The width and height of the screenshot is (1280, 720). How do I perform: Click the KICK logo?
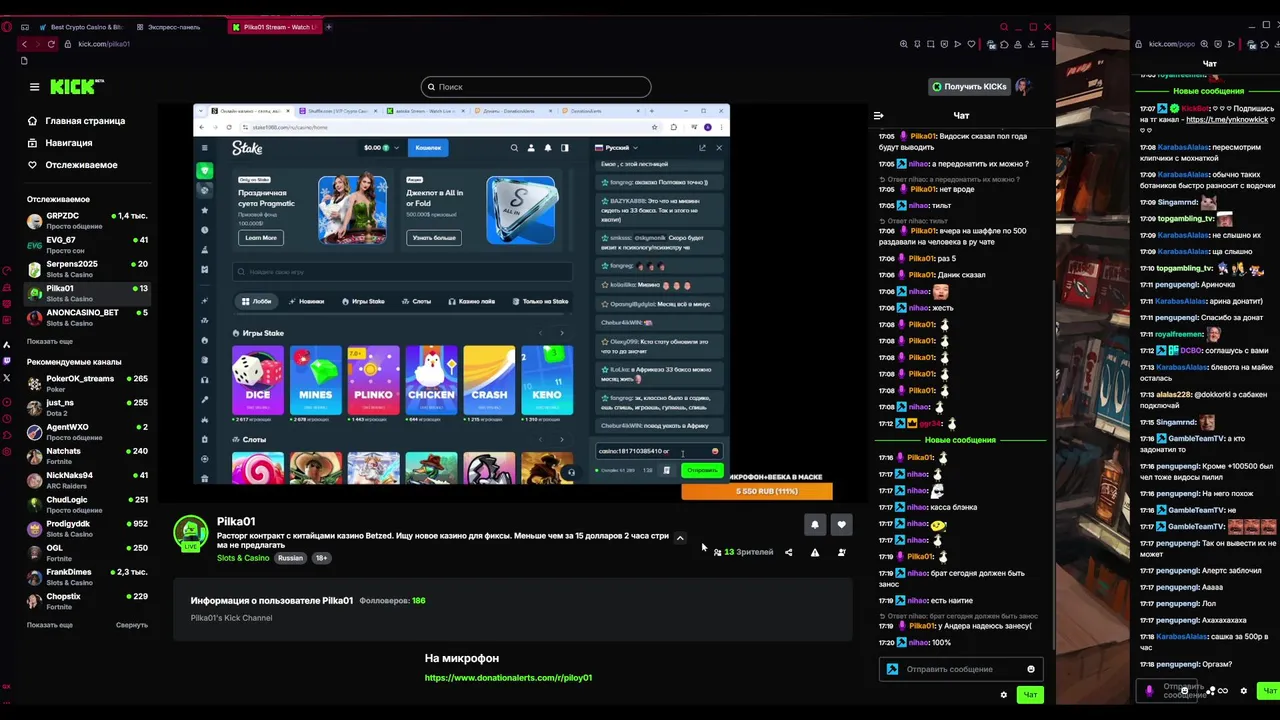click(x=77, y=87)
